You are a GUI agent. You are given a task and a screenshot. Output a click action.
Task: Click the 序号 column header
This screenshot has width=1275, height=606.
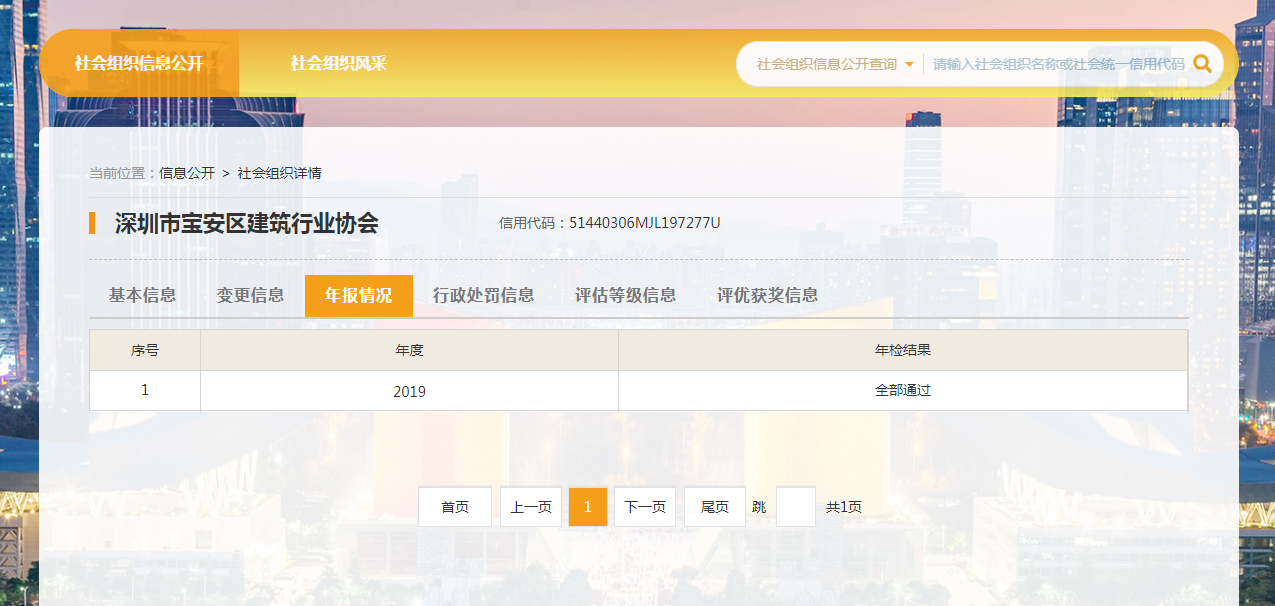click(145, 350)
